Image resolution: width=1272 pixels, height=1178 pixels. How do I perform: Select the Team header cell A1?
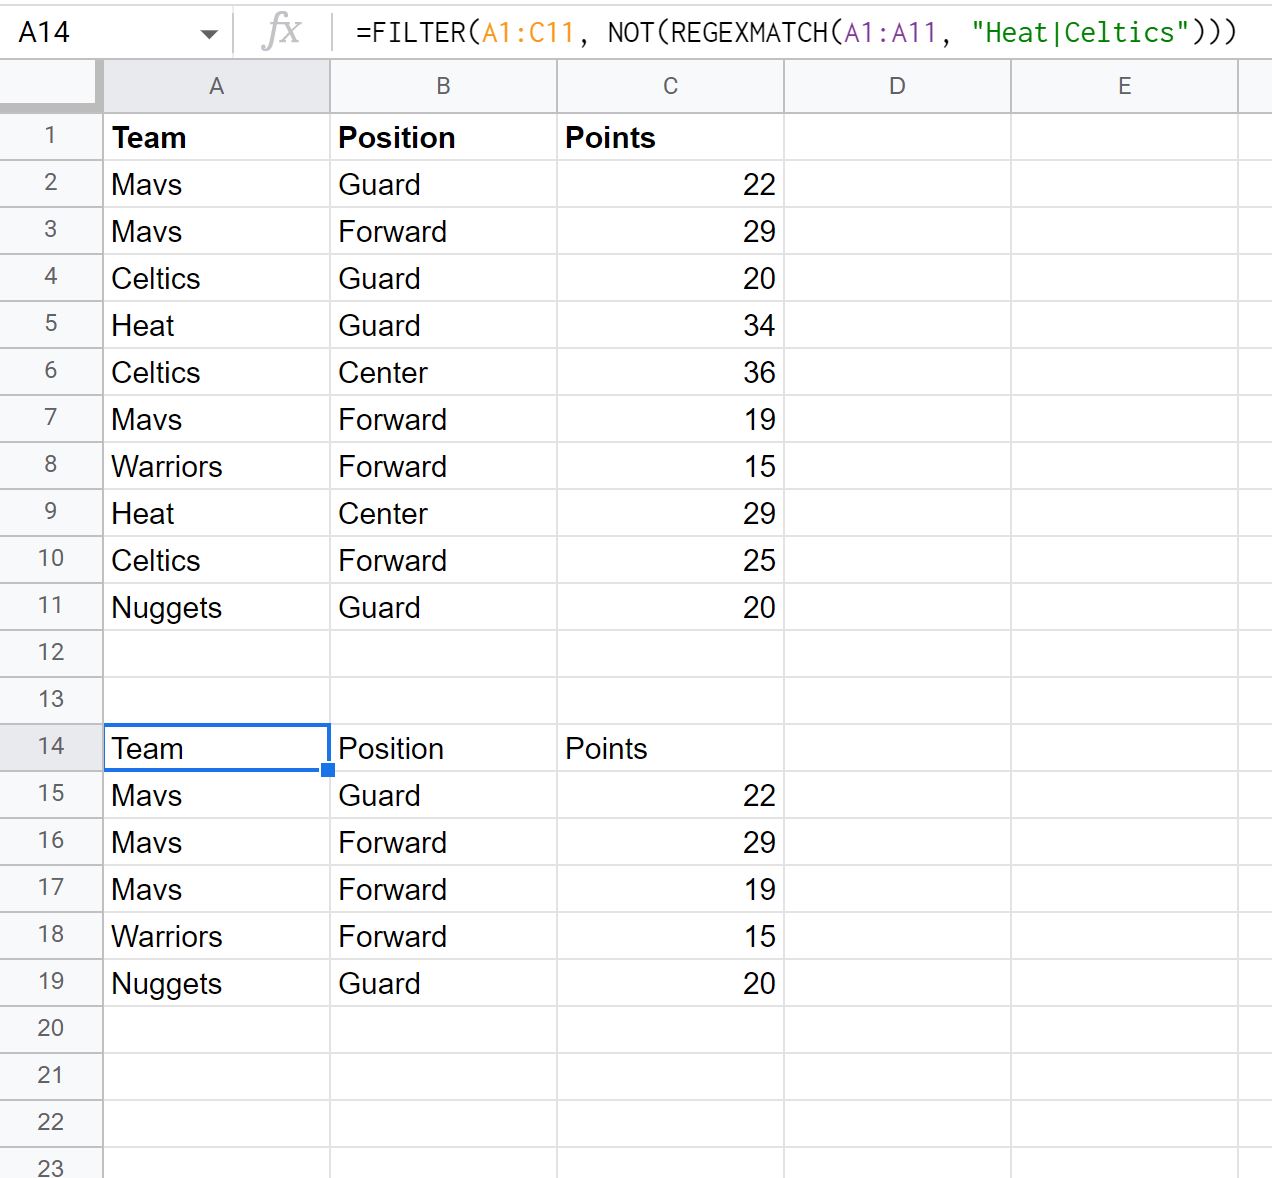tap(216, 137)
